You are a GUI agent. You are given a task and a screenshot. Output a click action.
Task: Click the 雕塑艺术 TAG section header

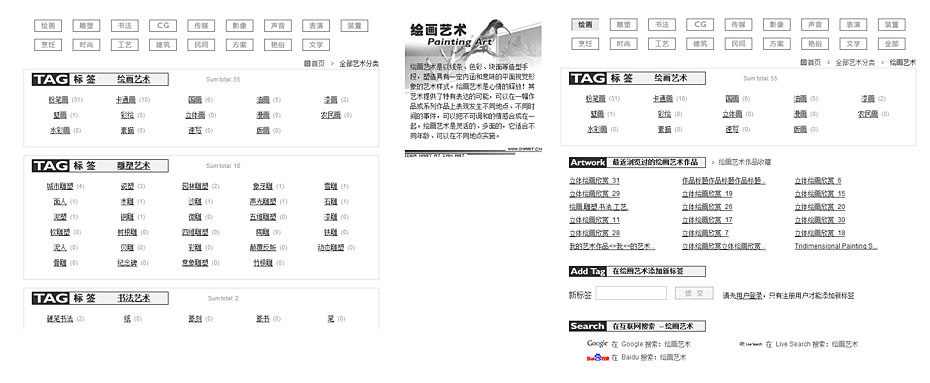tap(100, 165)
